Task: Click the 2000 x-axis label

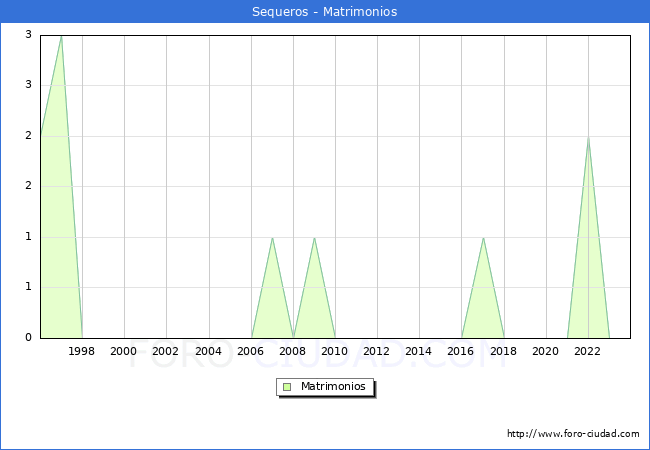Action: tap(124, 351)
